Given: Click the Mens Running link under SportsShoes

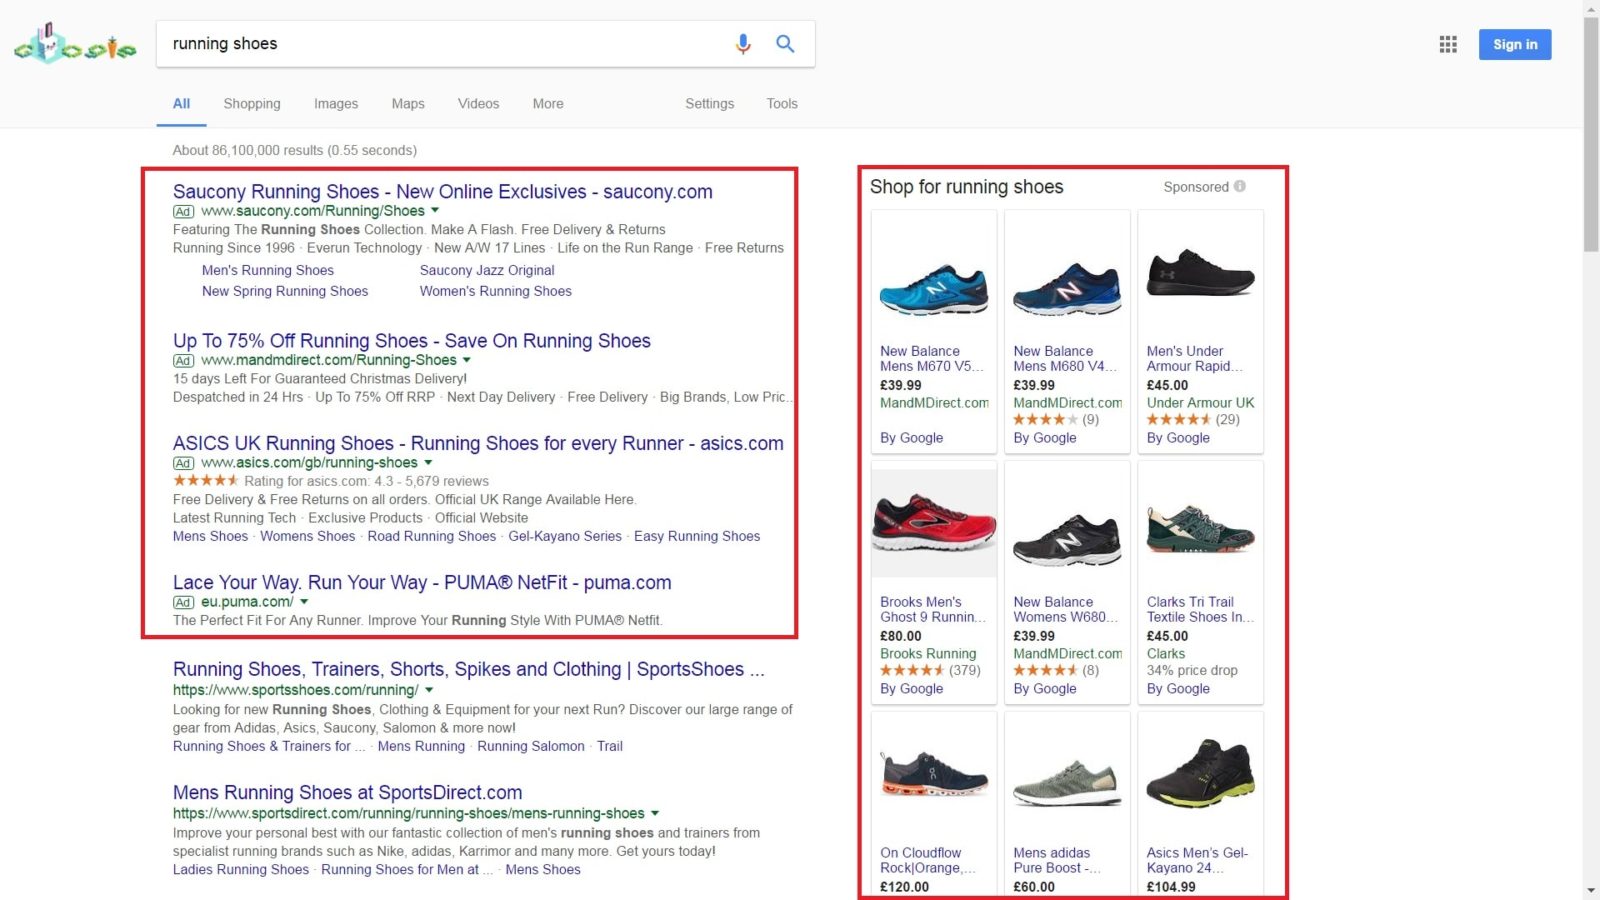Looking at the screenshot, I should click(421, 746).
